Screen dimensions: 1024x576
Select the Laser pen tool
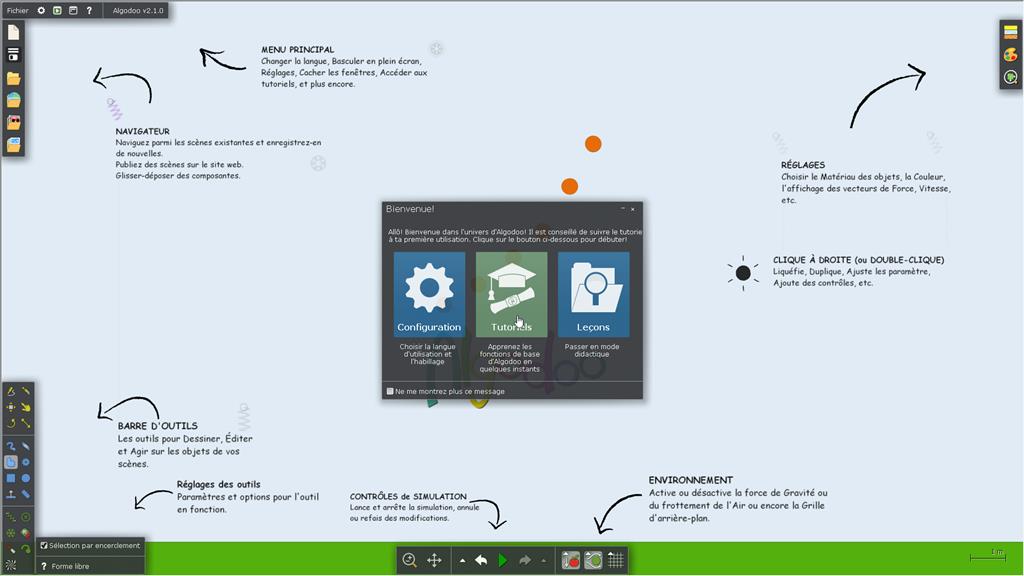click(11, 550)
